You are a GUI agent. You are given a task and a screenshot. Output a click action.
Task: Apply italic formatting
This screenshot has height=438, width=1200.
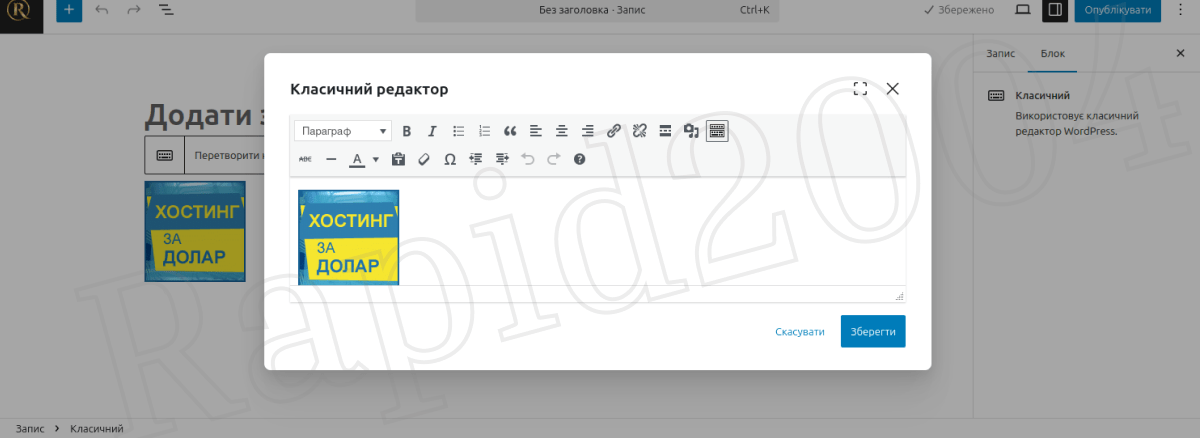coord(432,131)
